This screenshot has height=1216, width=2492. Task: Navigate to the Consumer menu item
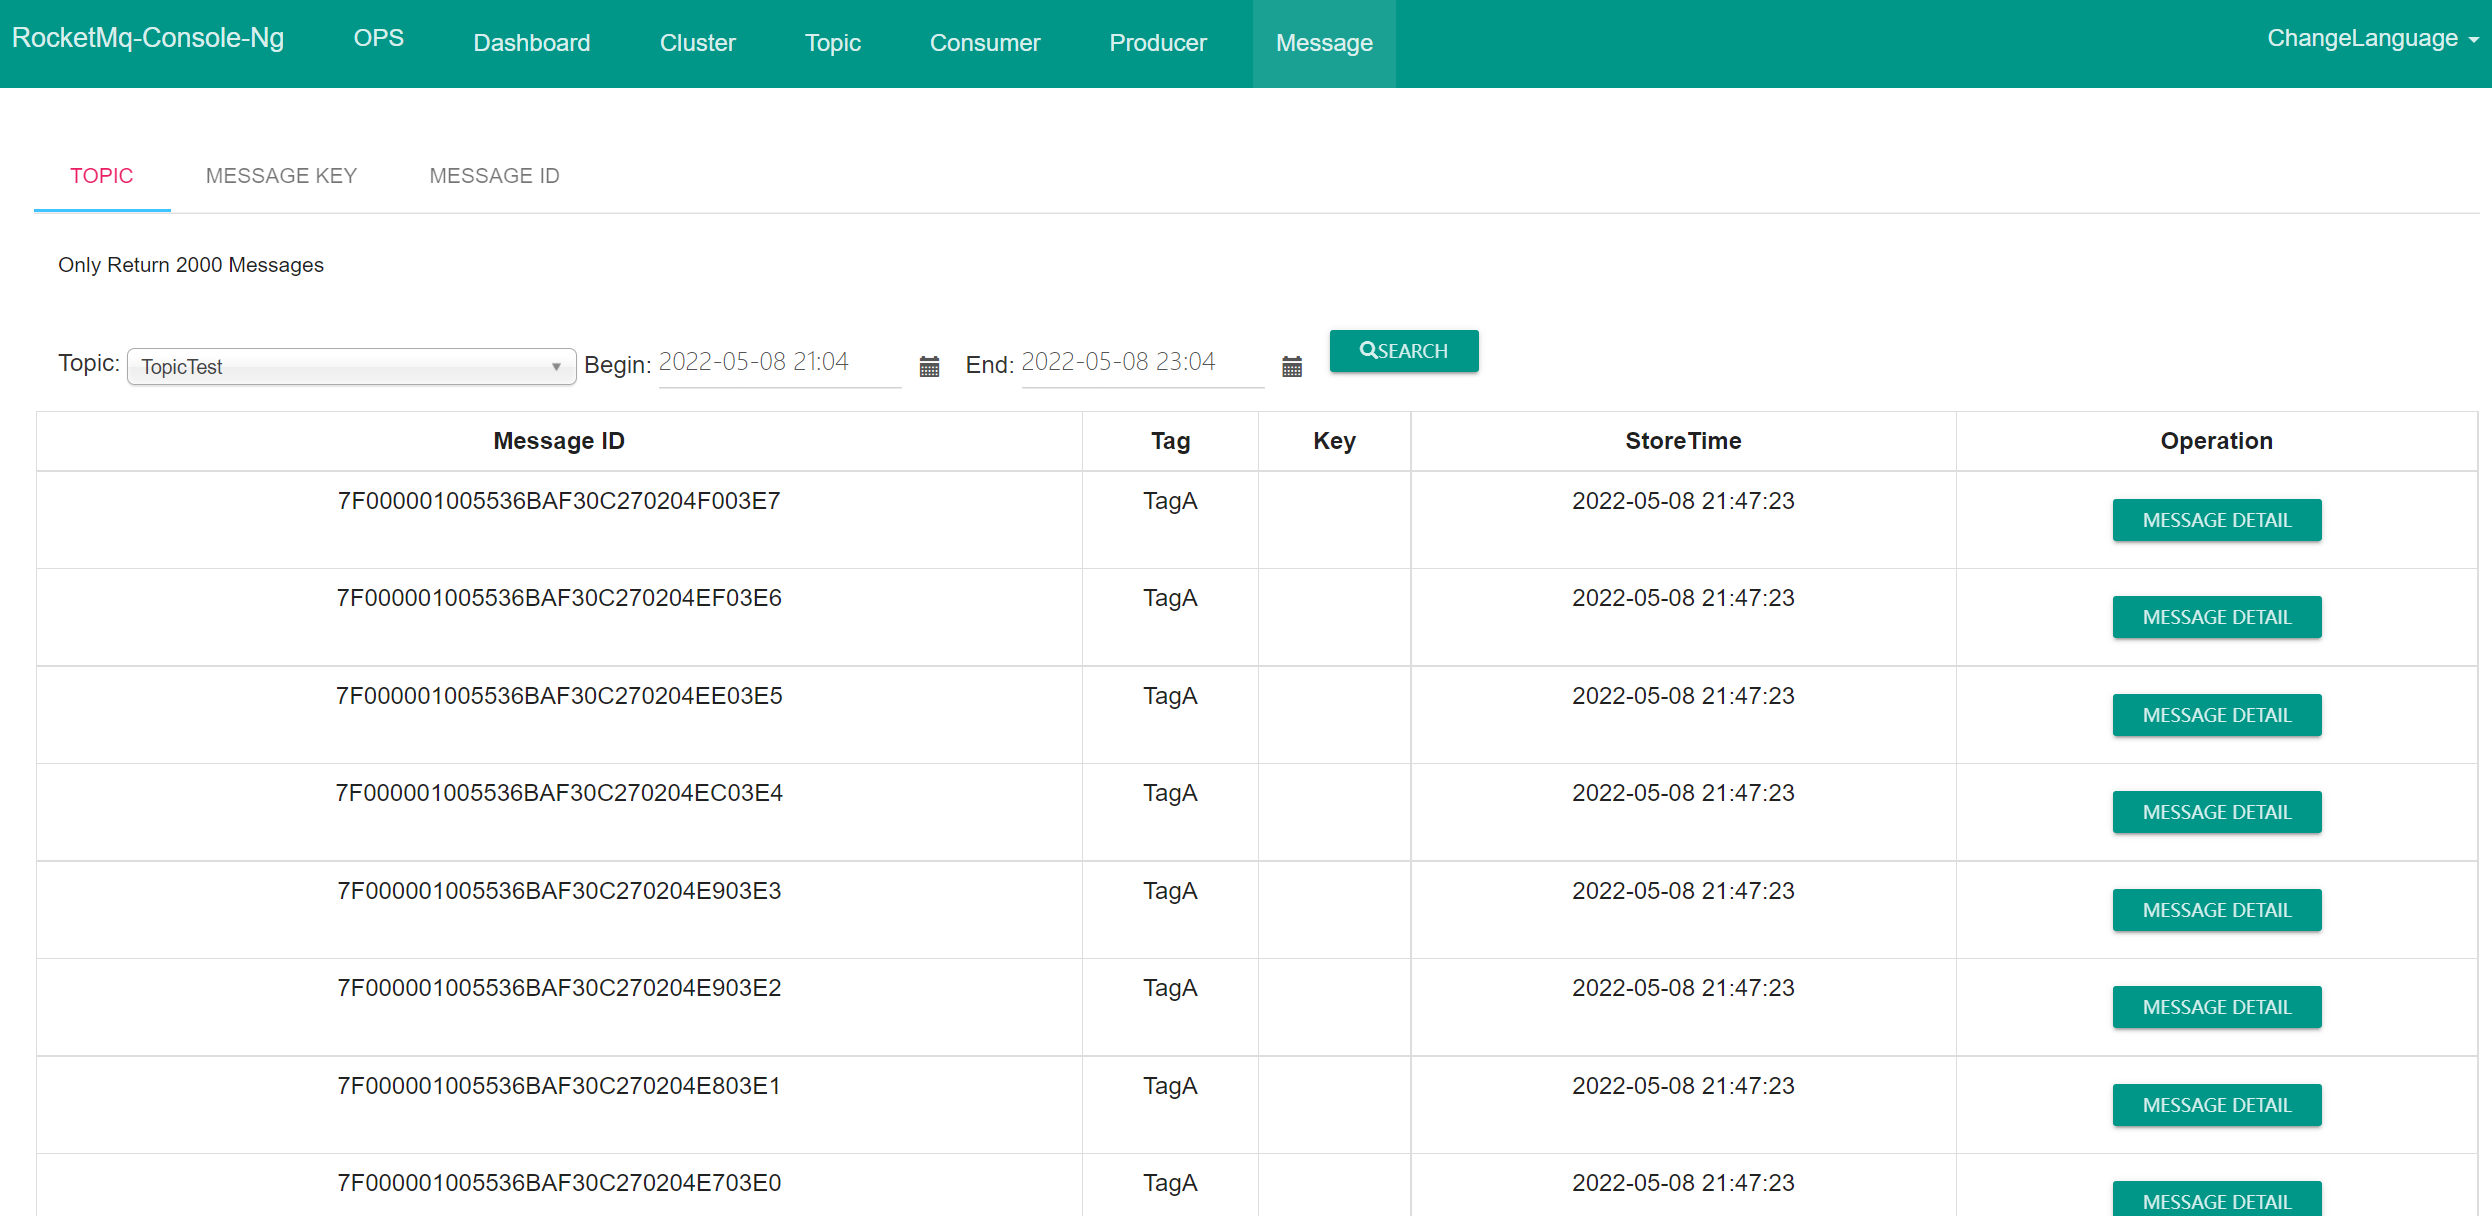coord(984,43)
